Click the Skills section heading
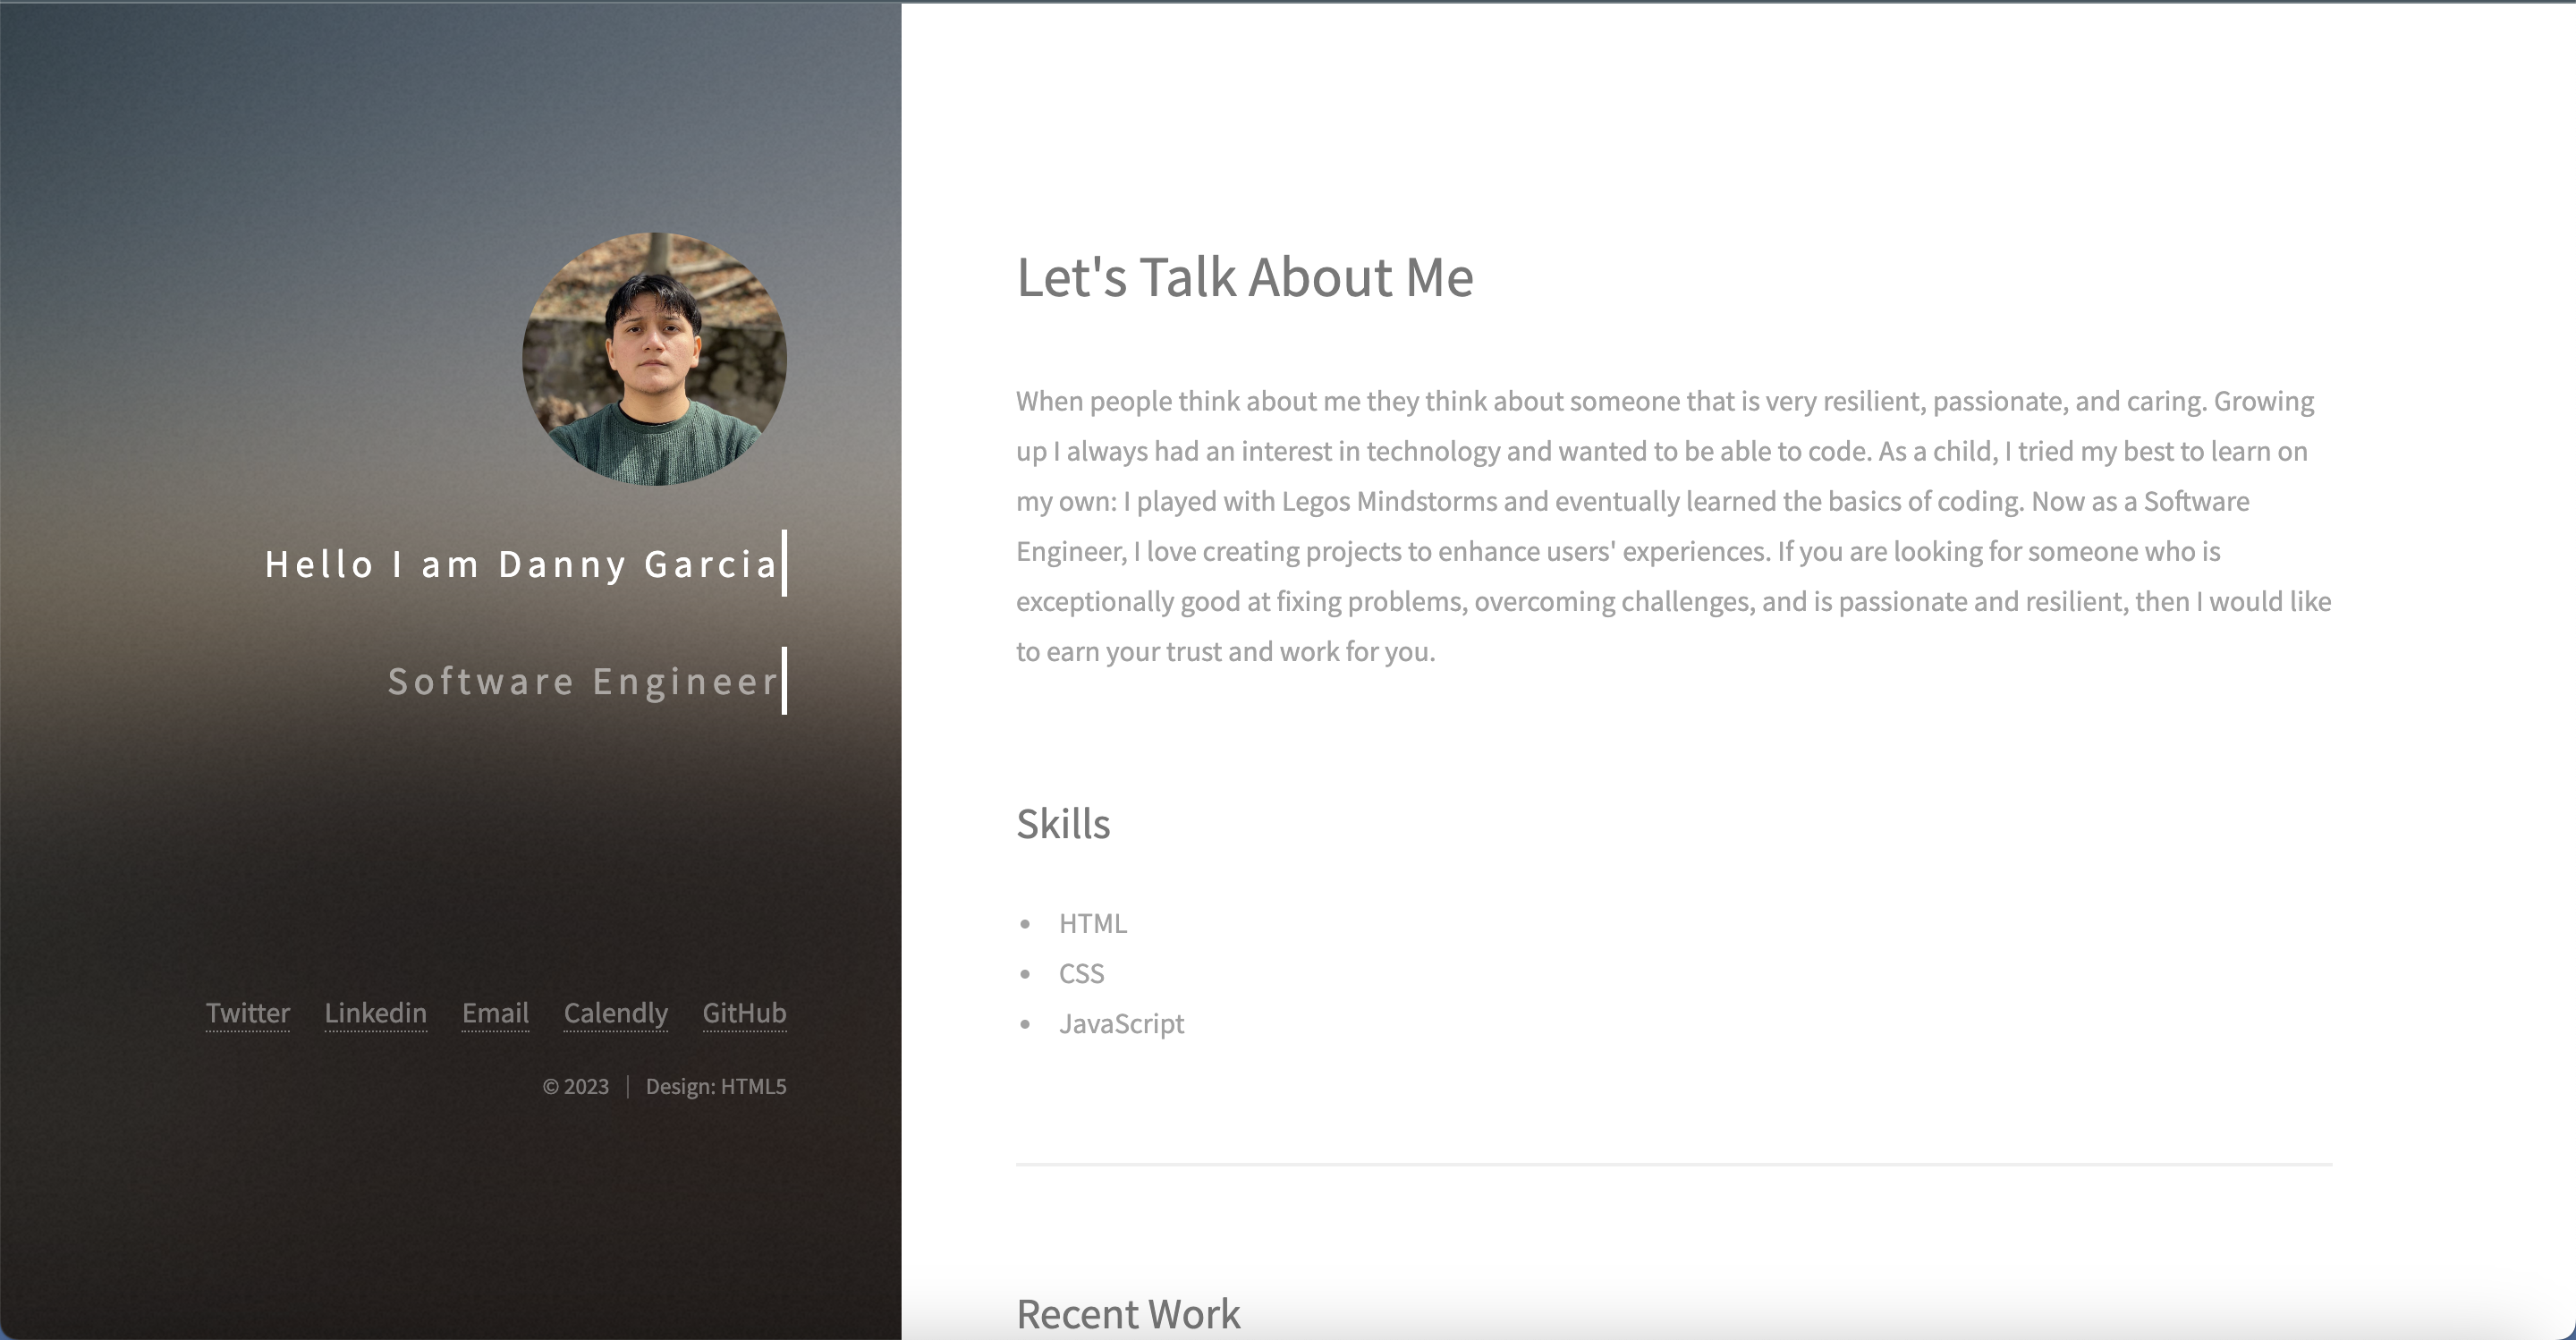This screenshot has height=1340, width=2576. pyautogui.click(x=1063, y=823)
